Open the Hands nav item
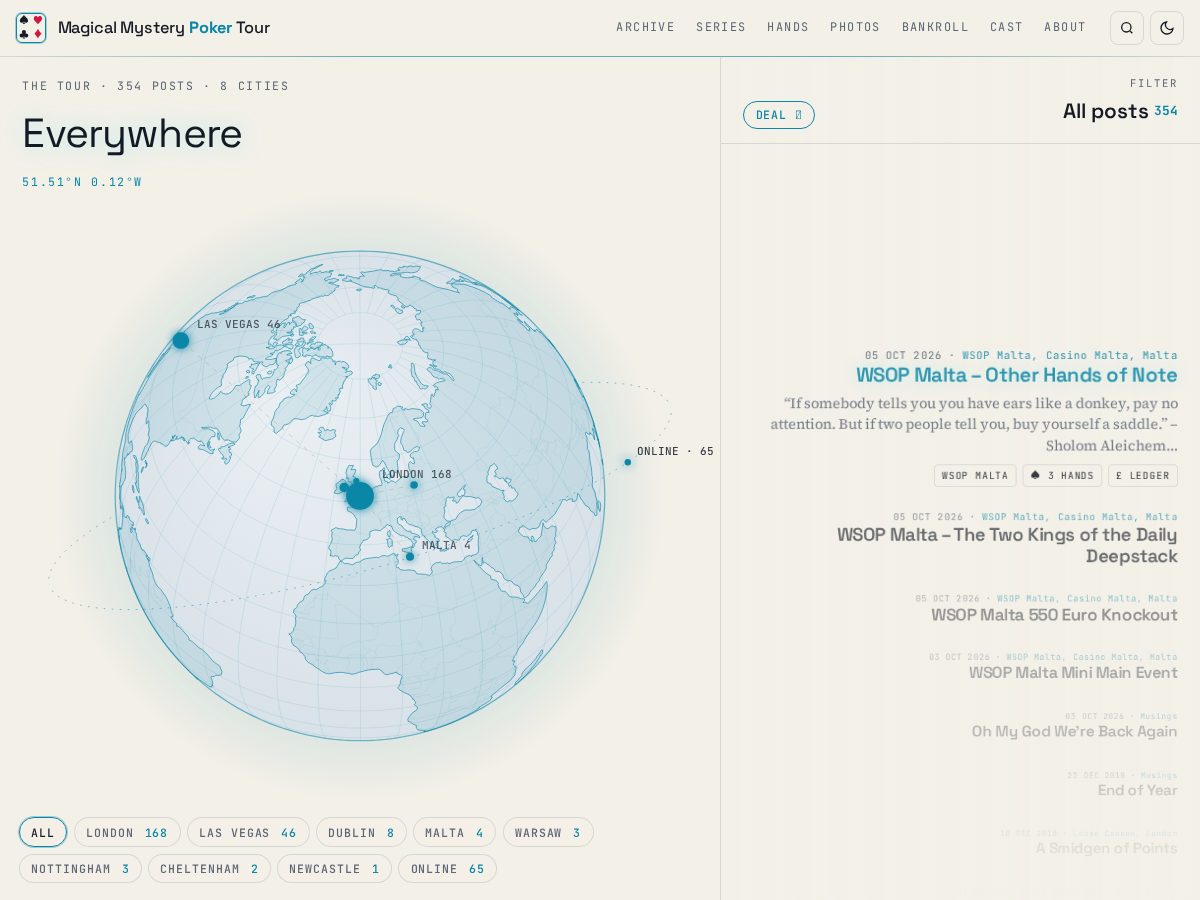The image size is (1200, 900). click(788, 28)
